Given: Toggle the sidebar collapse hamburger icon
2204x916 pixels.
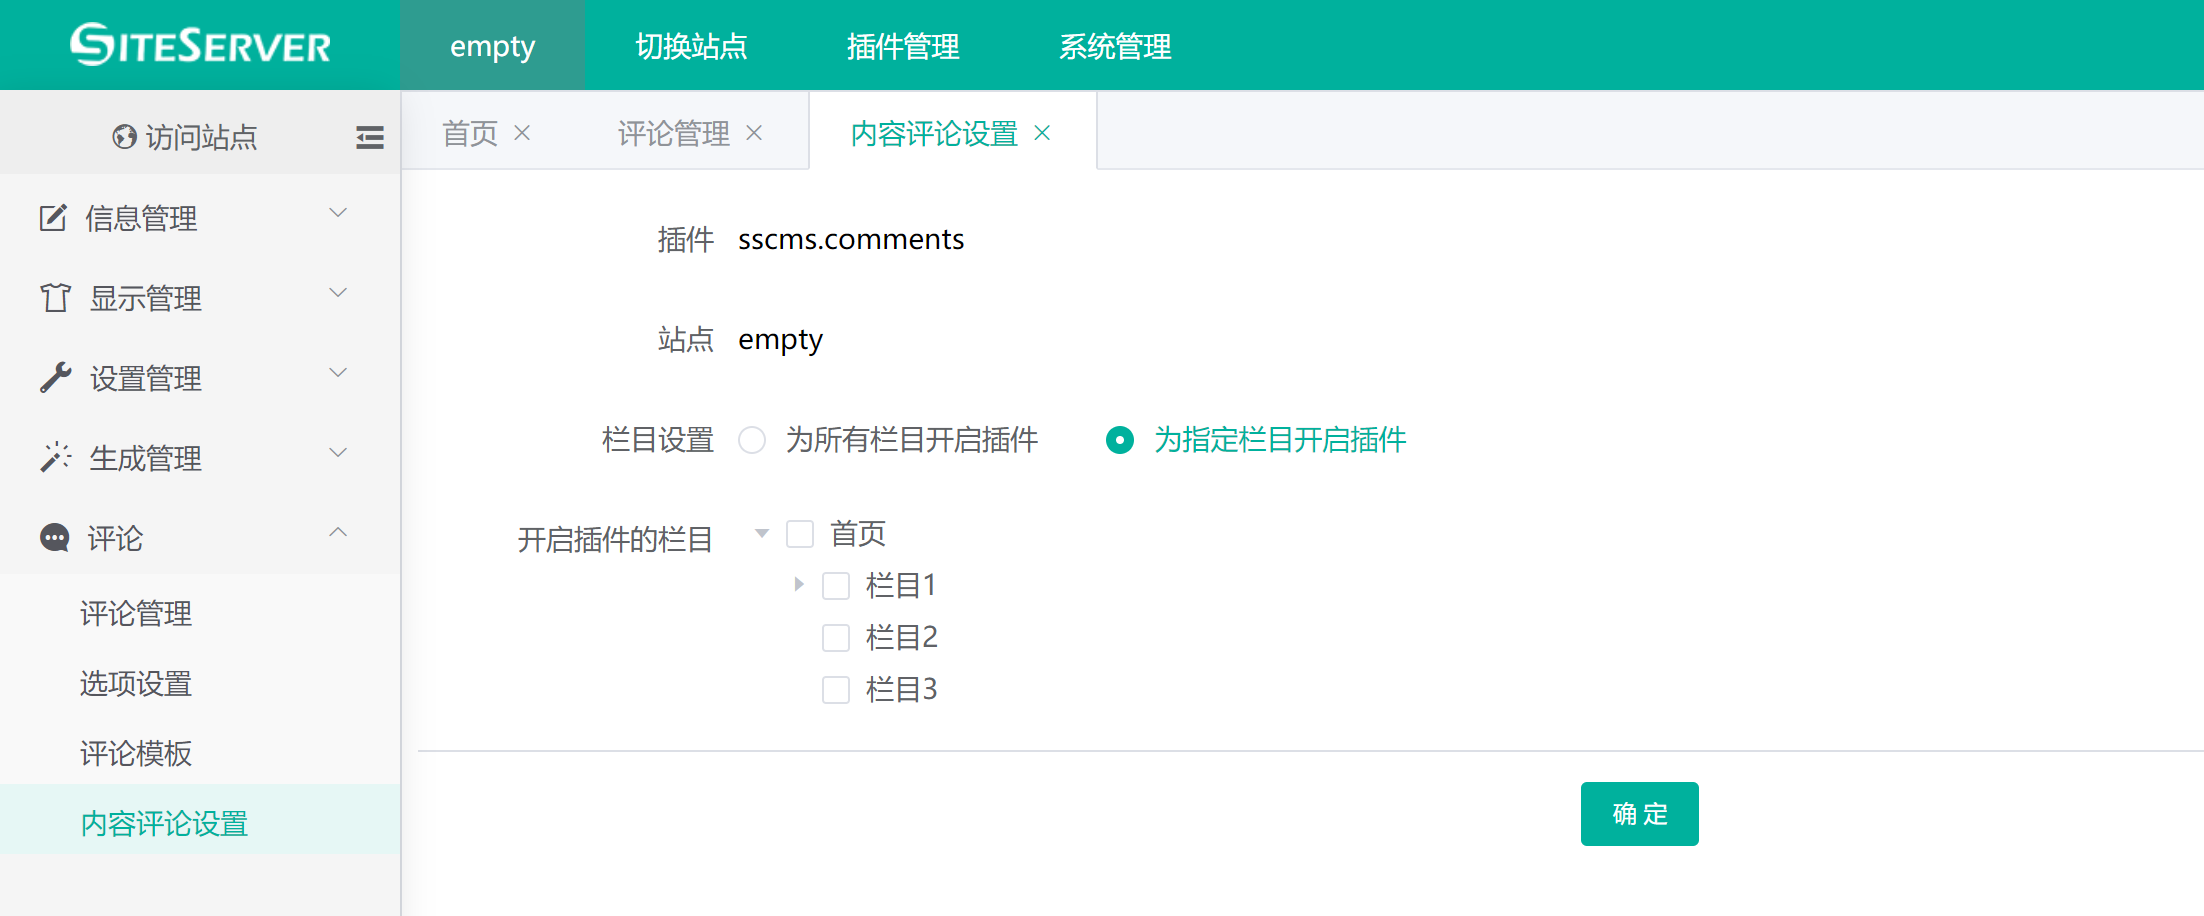Looking at the screenshot, I should 369,137.
